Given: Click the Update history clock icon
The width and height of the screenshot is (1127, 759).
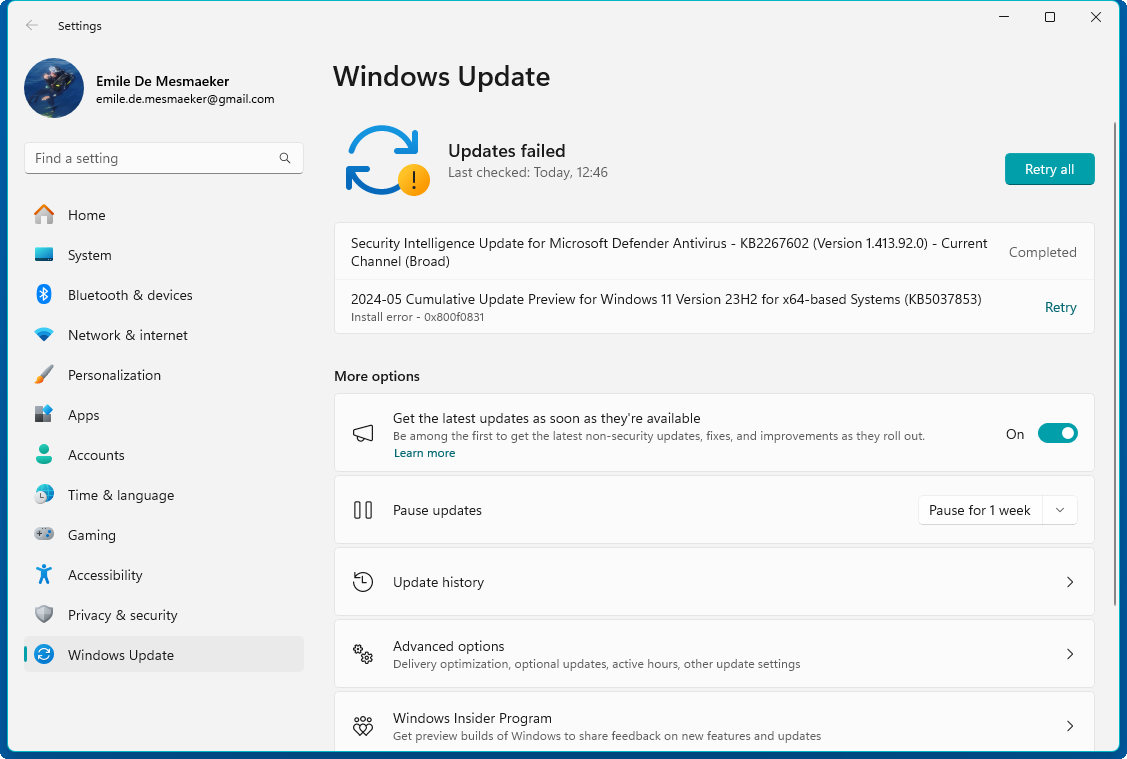Looking at the screenshot, I should (x=363, y=581).
